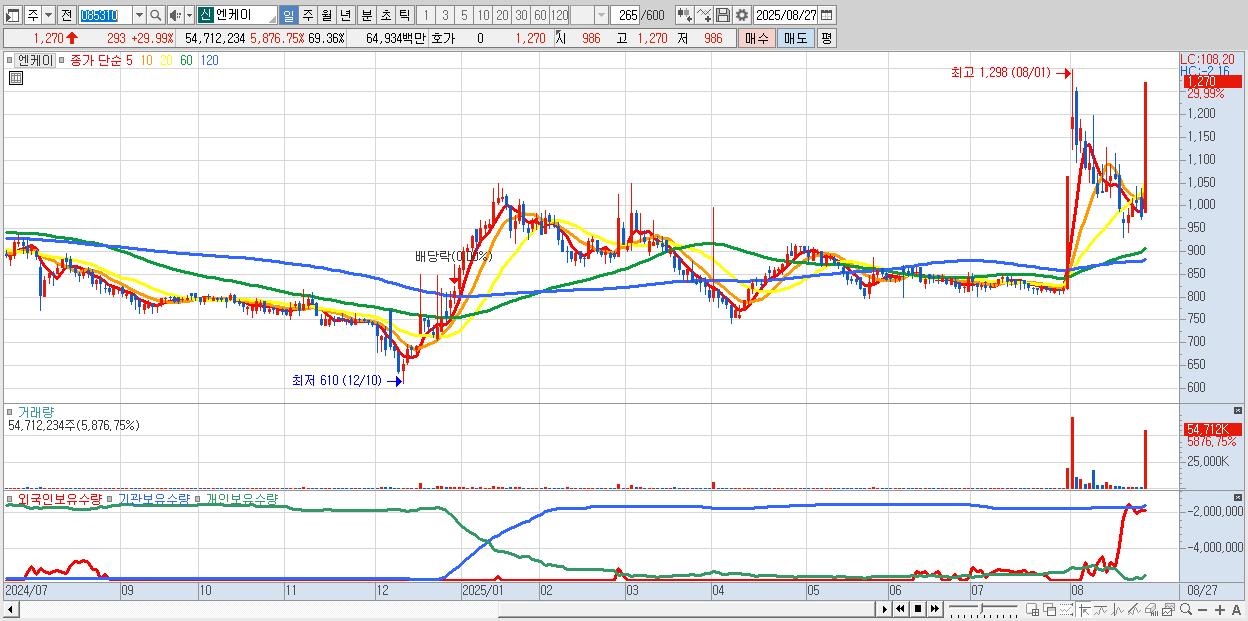Open the dropdown arrow beside the speaker icon
The image size is (1248, 621).
coord(189,15)
